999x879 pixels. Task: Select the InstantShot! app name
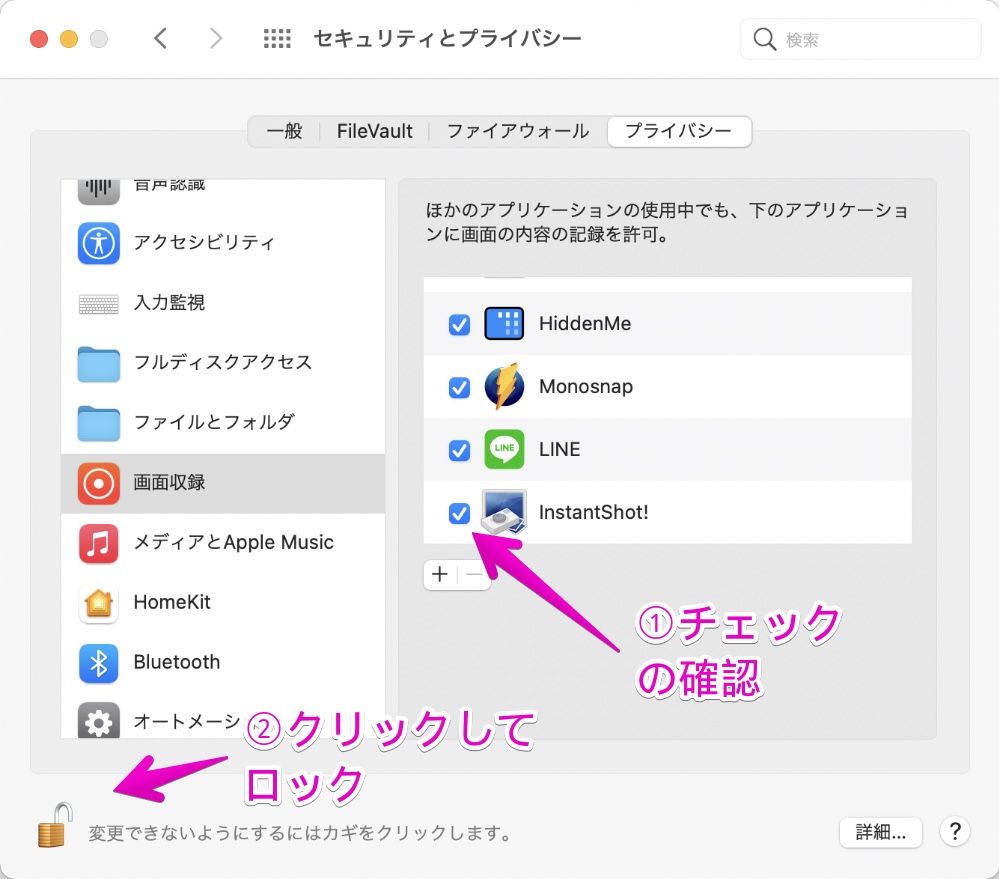click(x=594, y=512)
